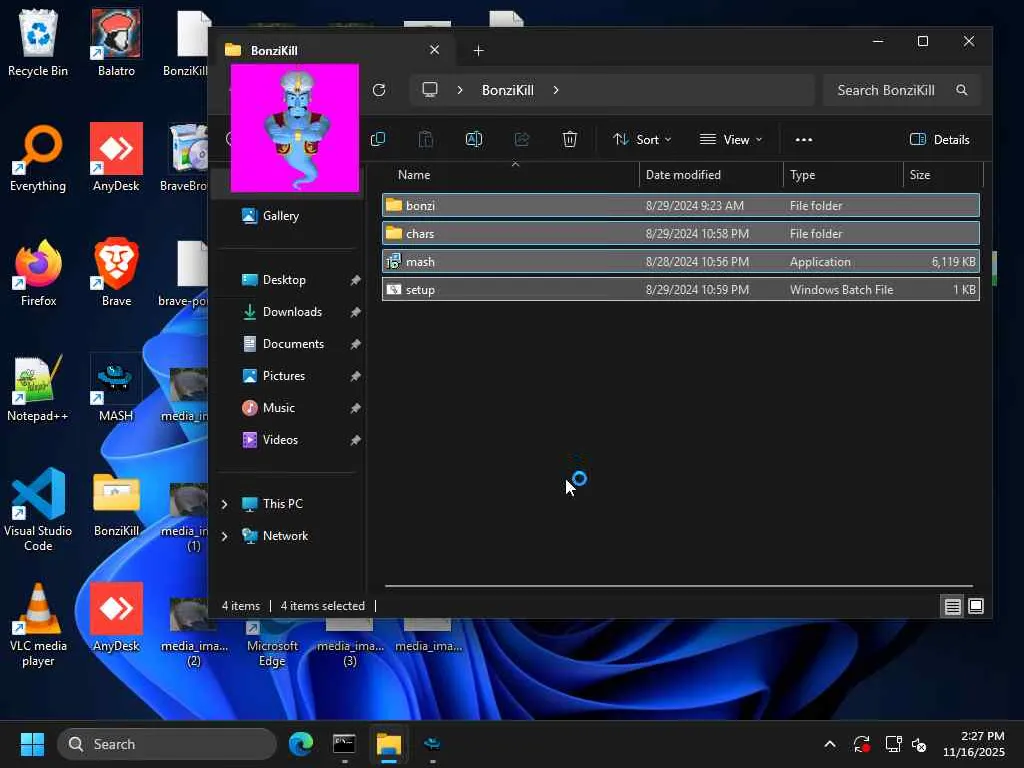Screen dimensions: 1024x768
Task: Click the Share icon in Explorer toolbar
Action: click(x=522, y=139)
